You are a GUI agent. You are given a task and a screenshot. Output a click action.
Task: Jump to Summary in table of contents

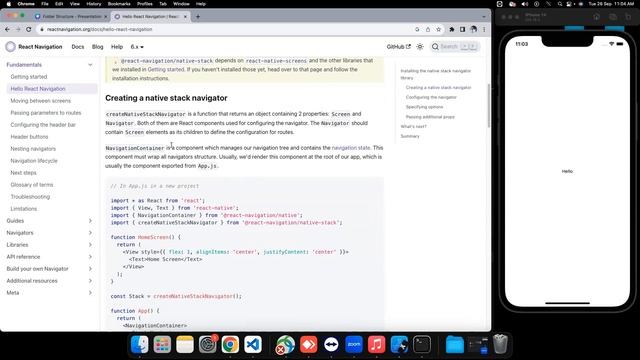click(410, 136)
